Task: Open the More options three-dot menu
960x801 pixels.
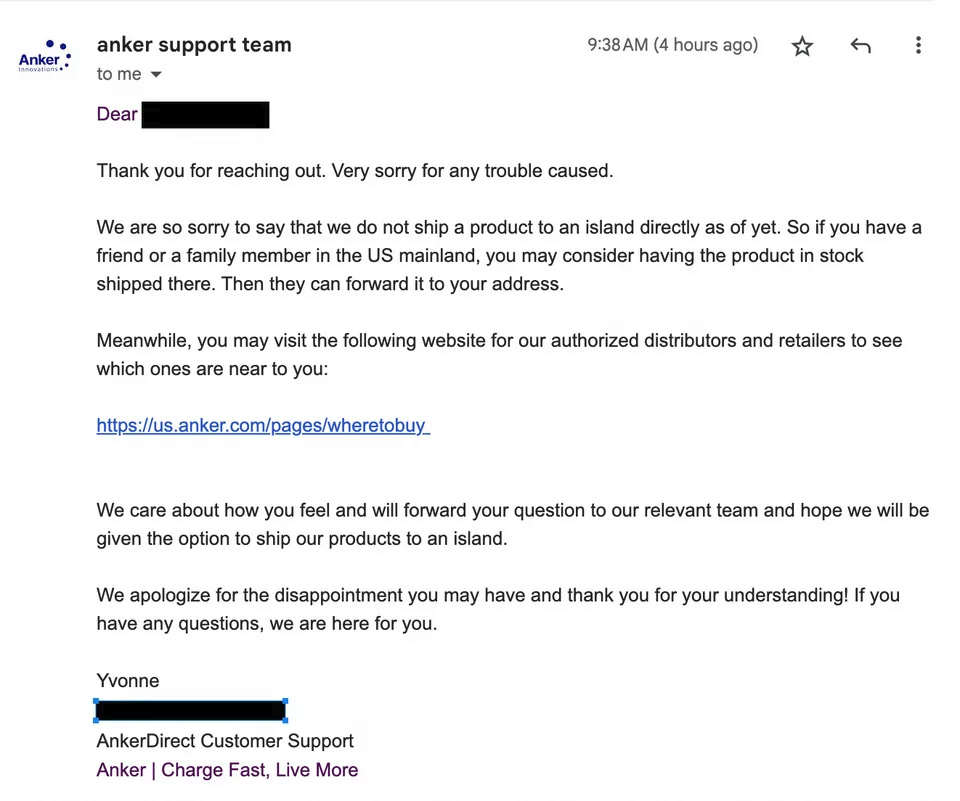Action: [x=918, y=46]
